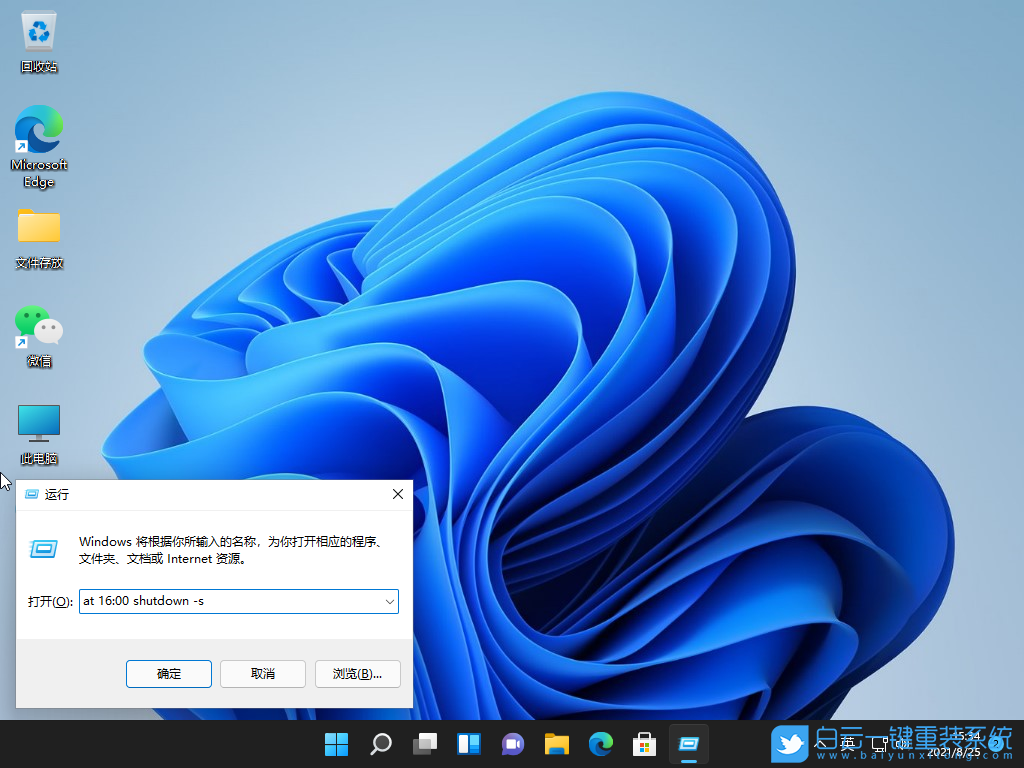
Task: Select the Run dialog taskbar icon
Action: point(688,744)
